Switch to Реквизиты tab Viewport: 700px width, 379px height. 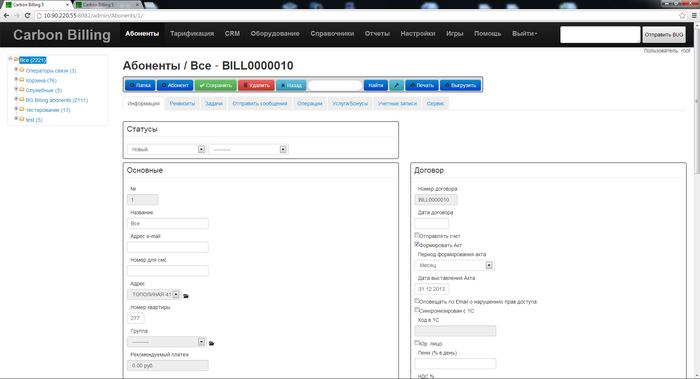(x=182, y=104)
